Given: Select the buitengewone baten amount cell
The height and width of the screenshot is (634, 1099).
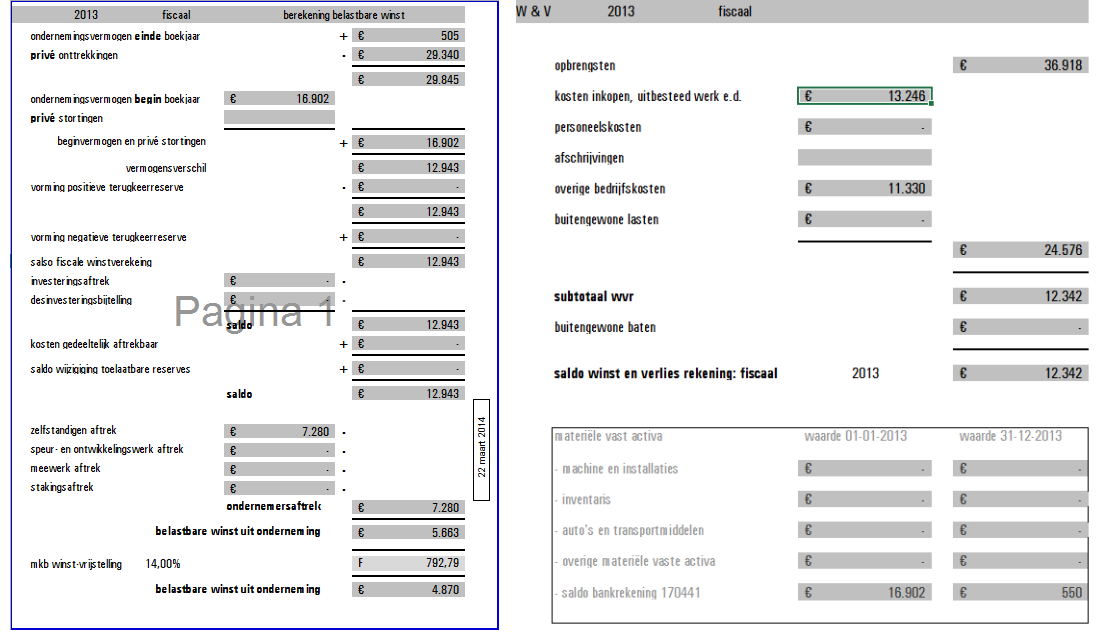Looking at the screenshot, I should point(1020,327).
